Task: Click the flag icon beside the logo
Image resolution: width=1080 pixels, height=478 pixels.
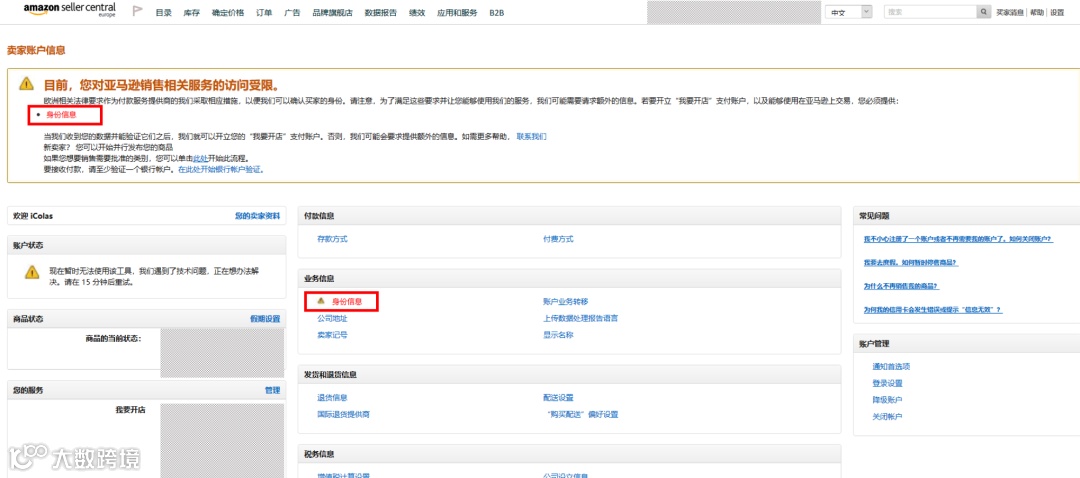Action: (x=137, y=11)
